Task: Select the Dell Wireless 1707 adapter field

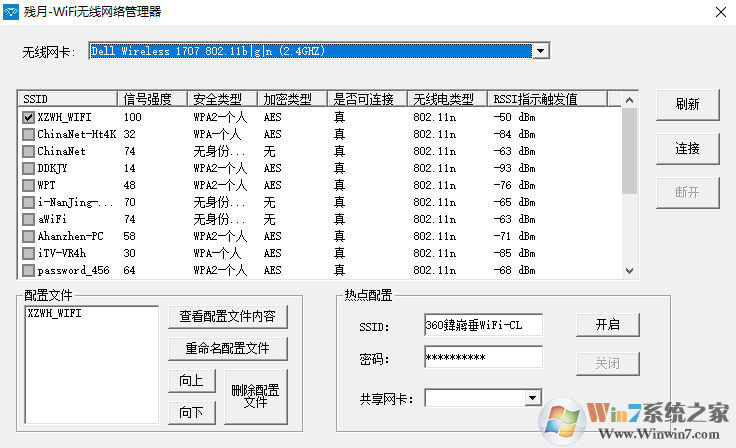Action: (x=311, y=51)
